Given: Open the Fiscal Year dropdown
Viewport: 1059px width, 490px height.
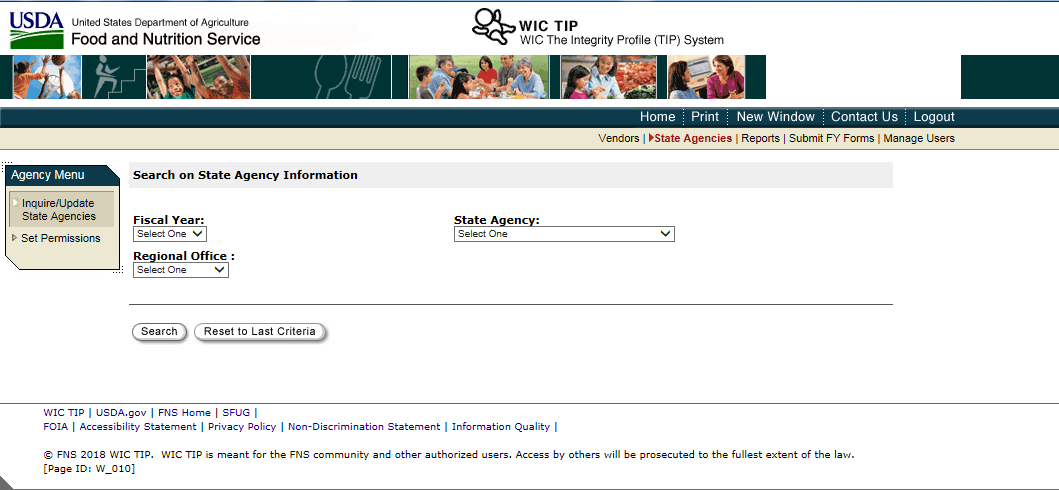Looking at the screenshot, I should pos(170,234).
